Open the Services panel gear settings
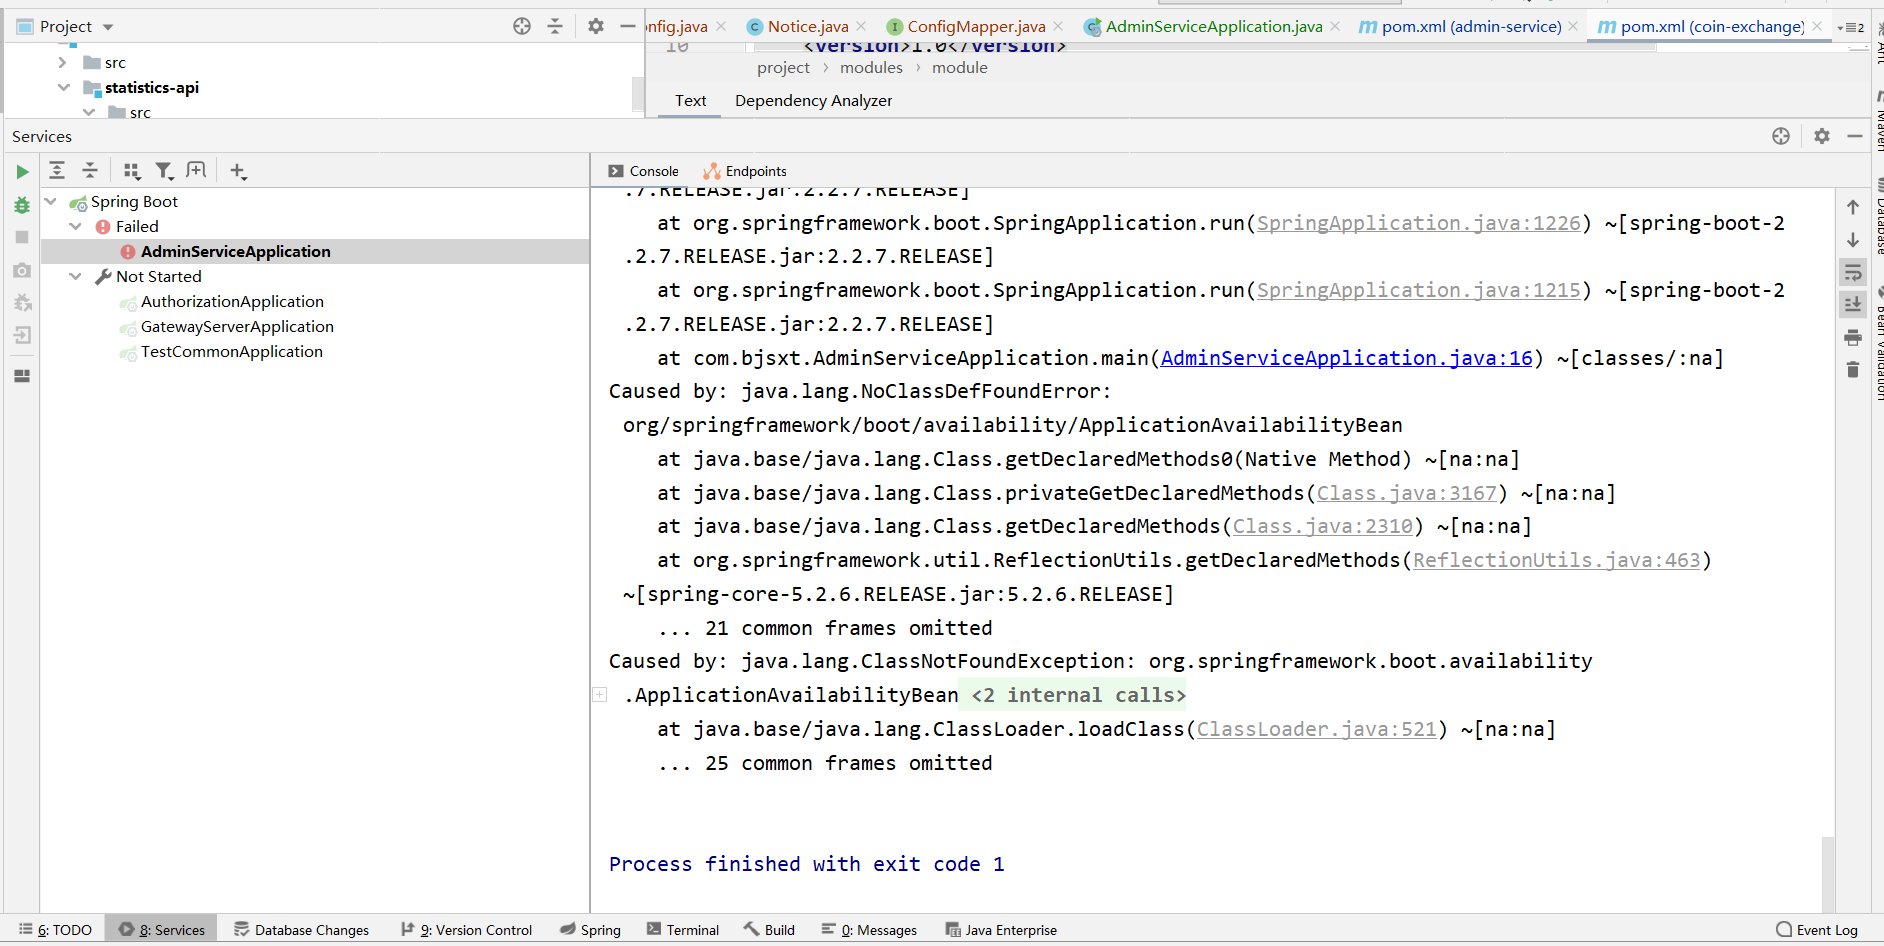Viewport: 1884px width, 946px height. pyautogui.click(x=1822, y=136)
